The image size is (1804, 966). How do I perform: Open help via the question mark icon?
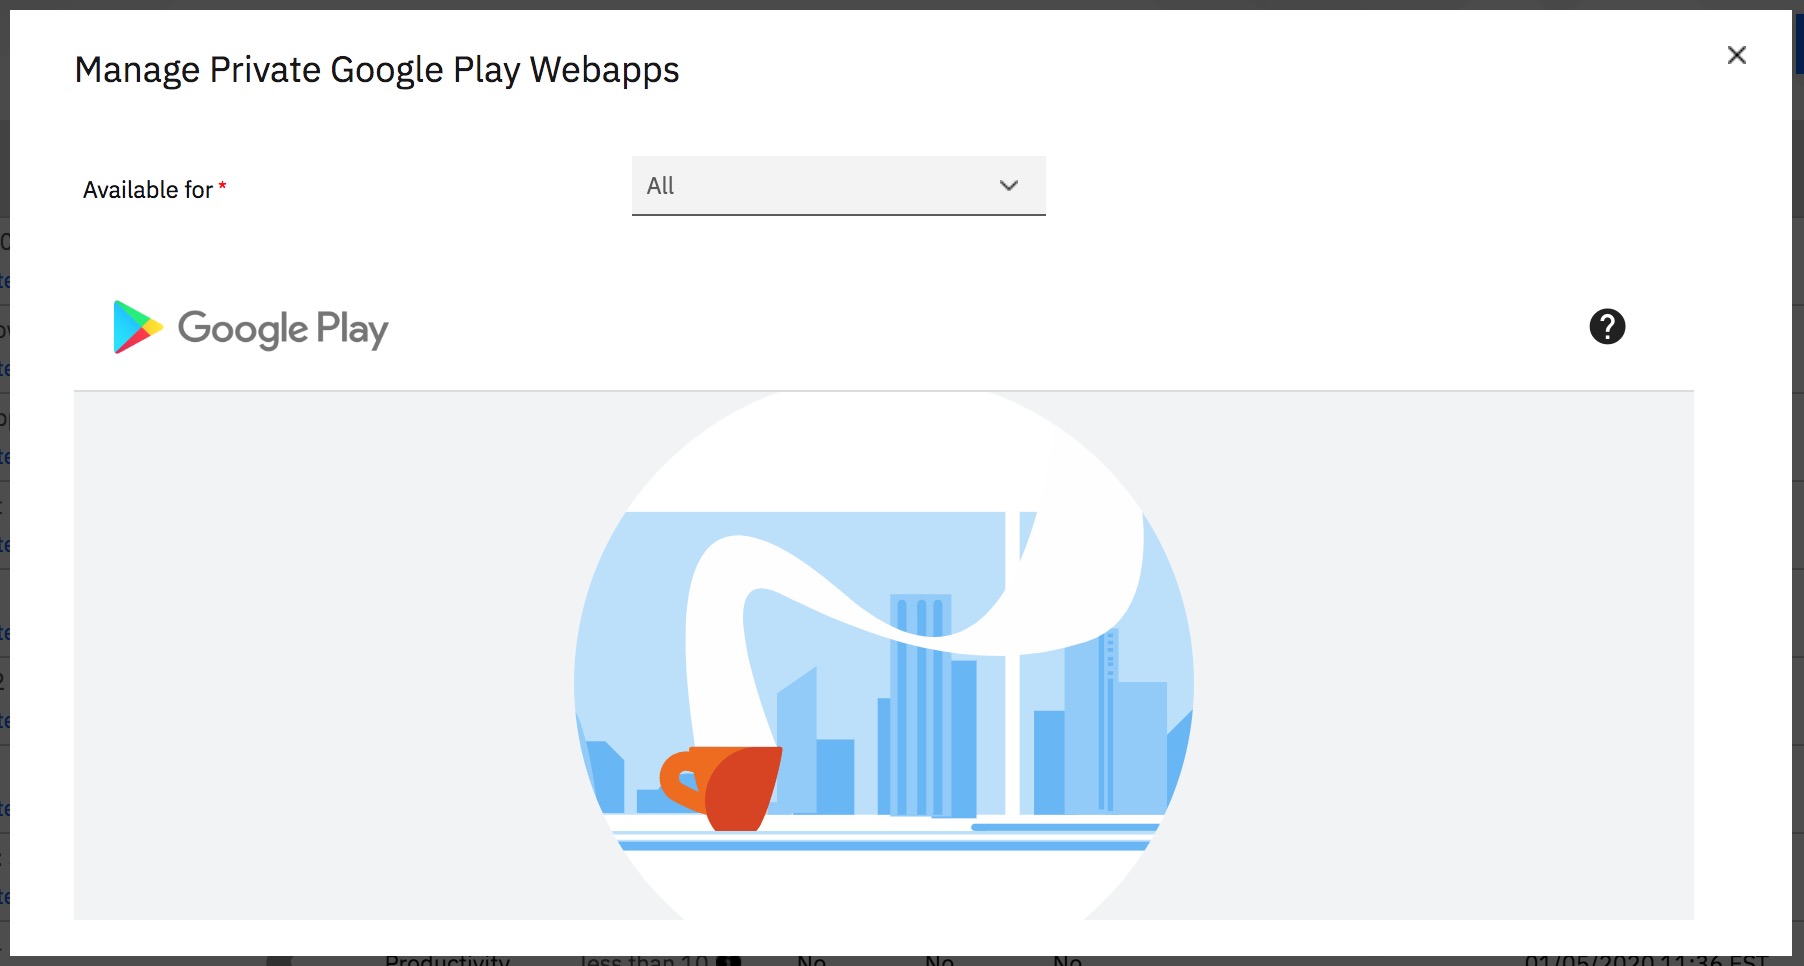tap(1607, 326)
